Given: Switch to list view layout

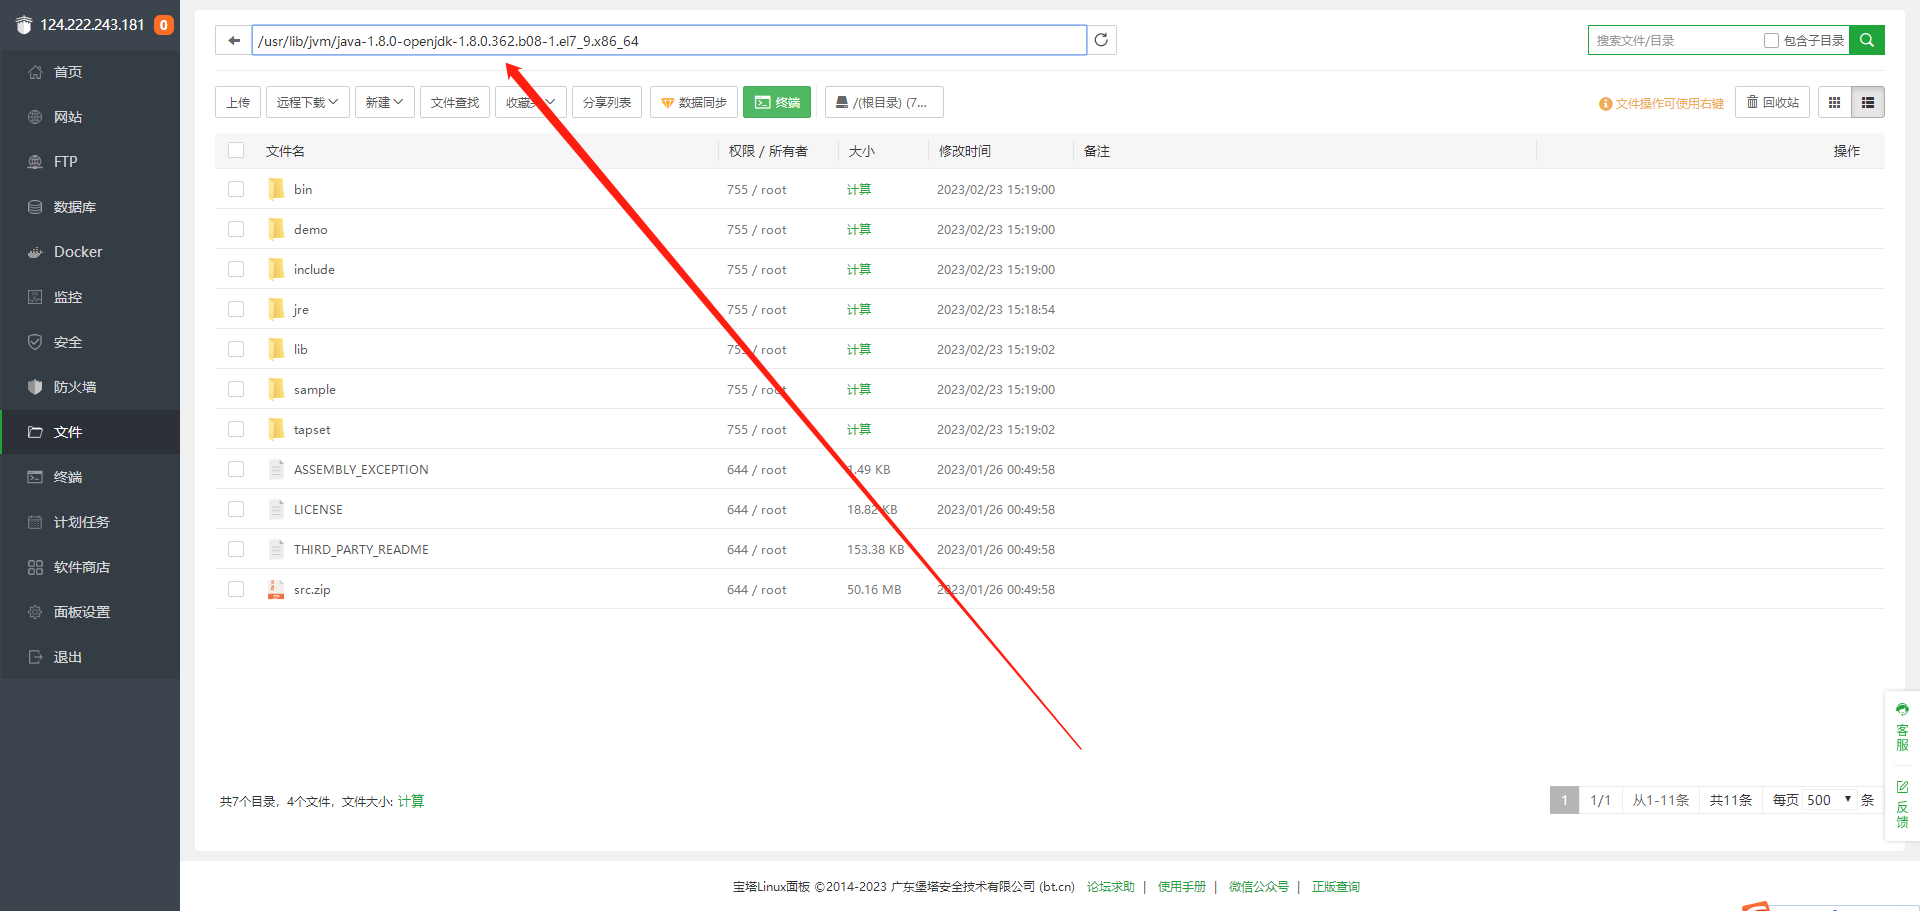Looking at the screenshot, I should pyautogui.click(x=1868, y=102).
